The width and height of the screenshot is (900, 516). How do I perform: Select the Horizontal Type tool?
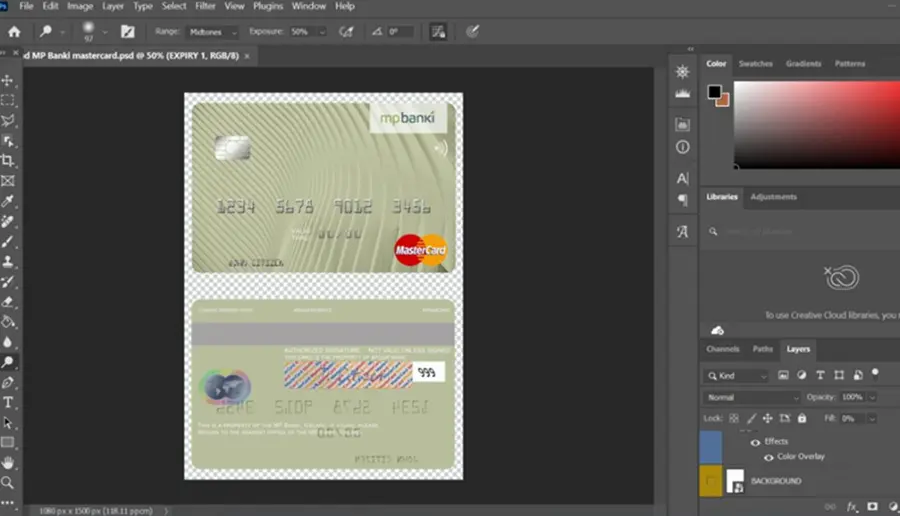[x=7, y=402]
